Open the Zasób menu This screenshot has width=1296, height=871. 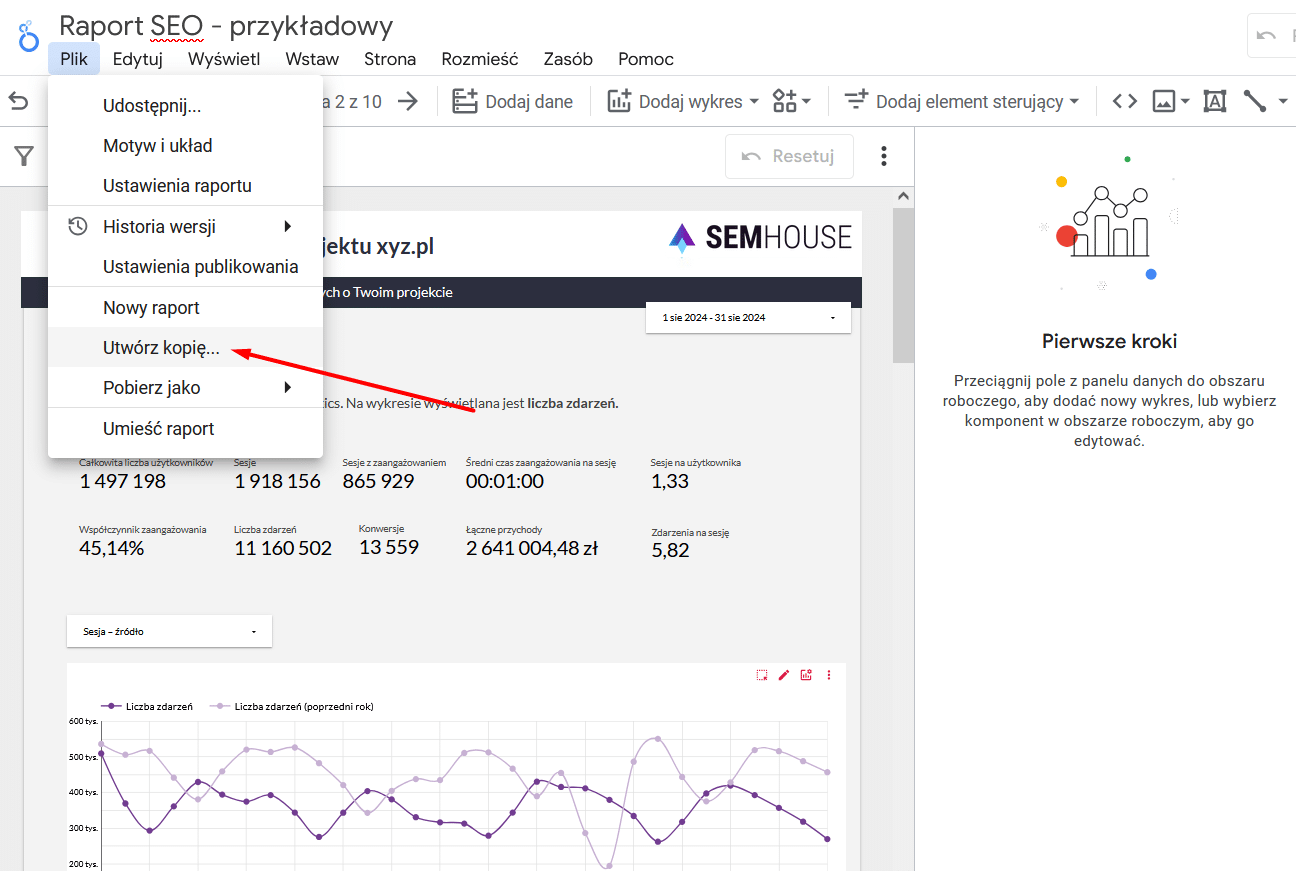pos(568,59)
